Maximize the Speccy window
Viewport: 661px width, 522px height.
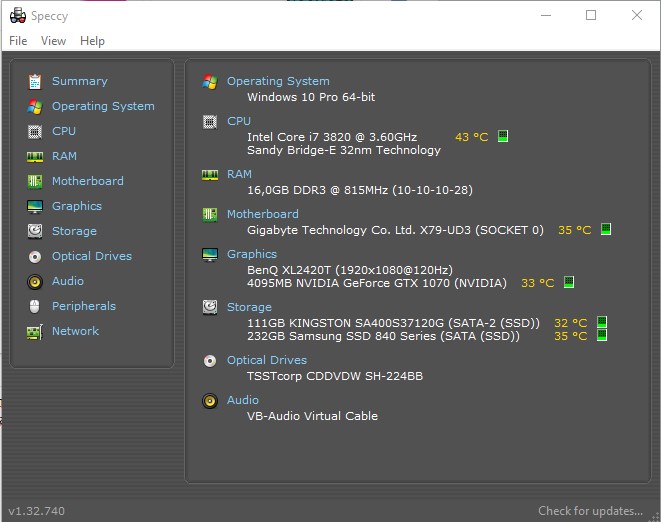591,15
